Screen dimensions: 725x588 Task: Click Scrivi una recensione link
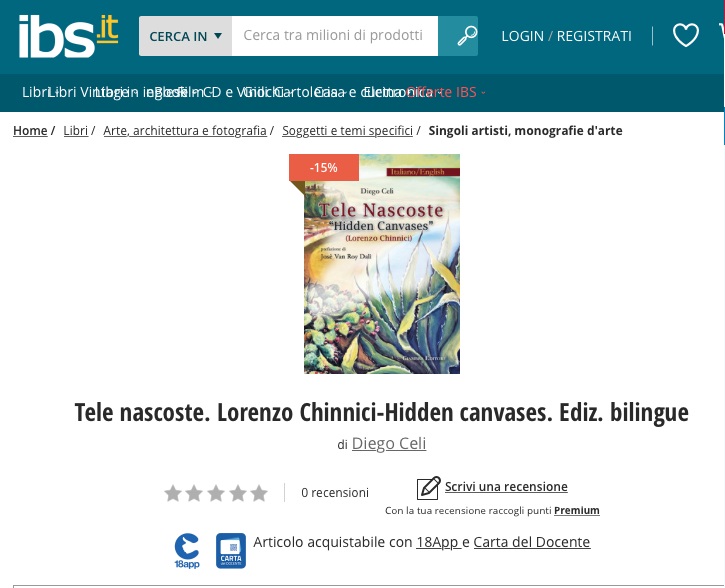click(x=506, y=487)
